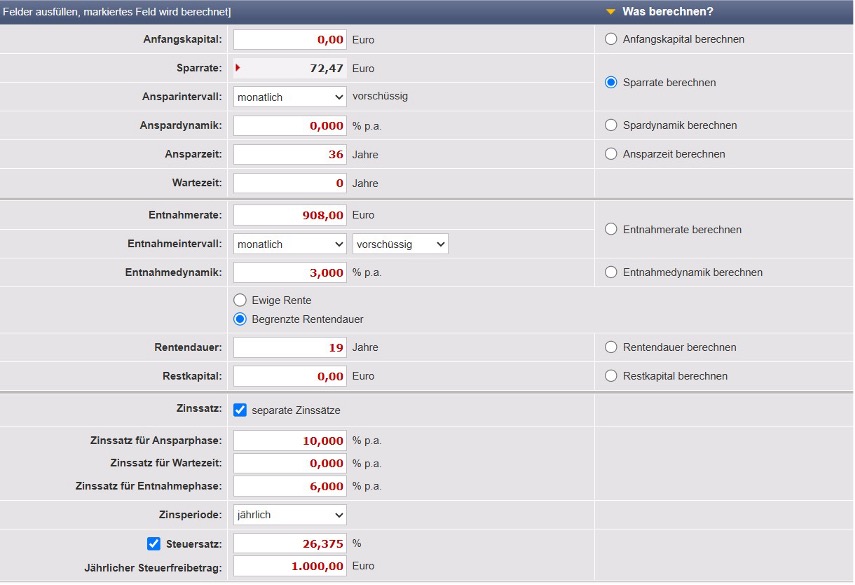Select 'Anfangskapital berechnen' radio option
The image size is (855, 585).
pyautogui.click(x=611, y=39)
